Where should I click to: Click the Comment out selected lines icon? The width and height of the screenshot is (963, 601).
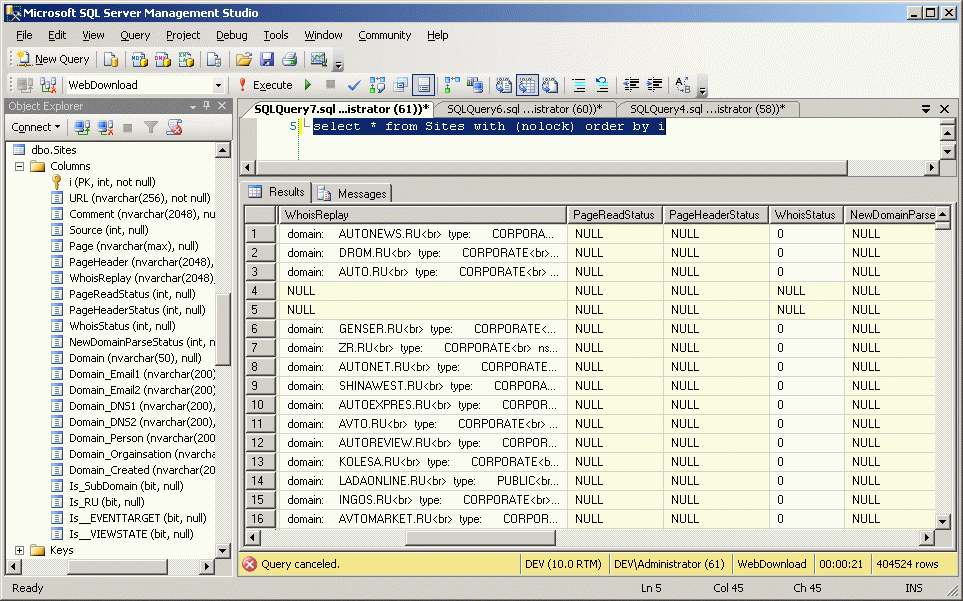579,85
